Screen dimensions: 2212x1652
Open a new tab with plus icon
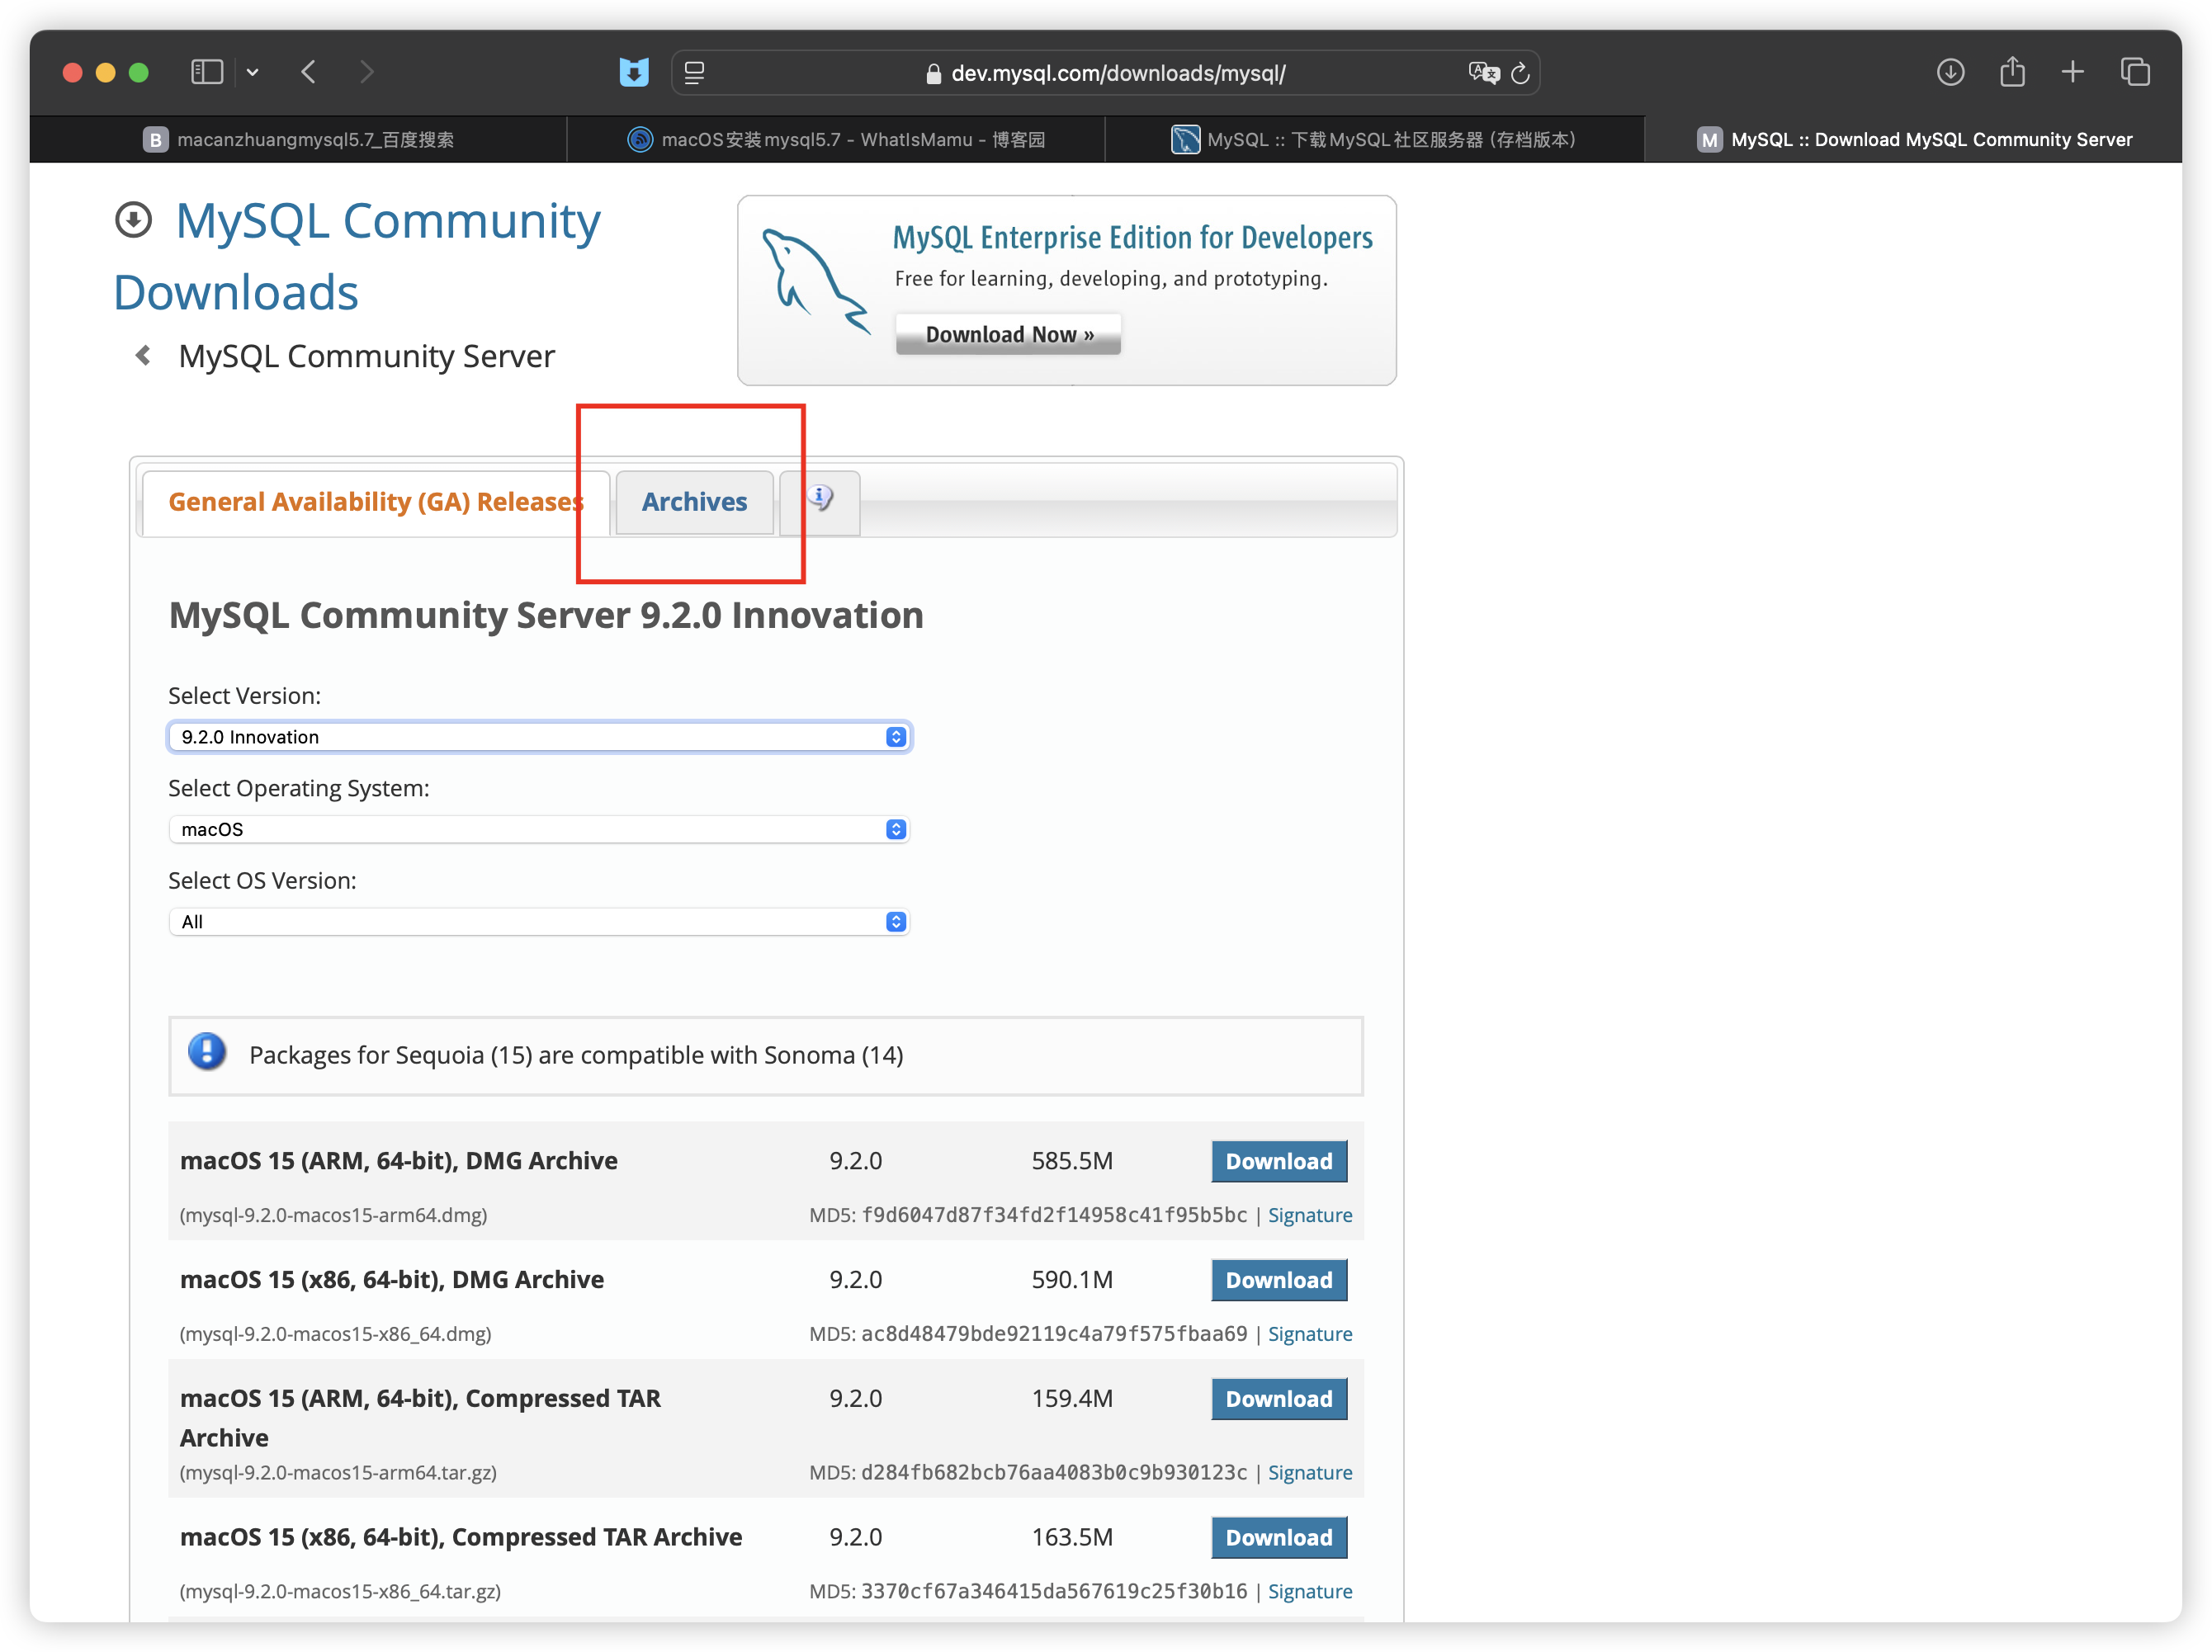coord(2073,72)
